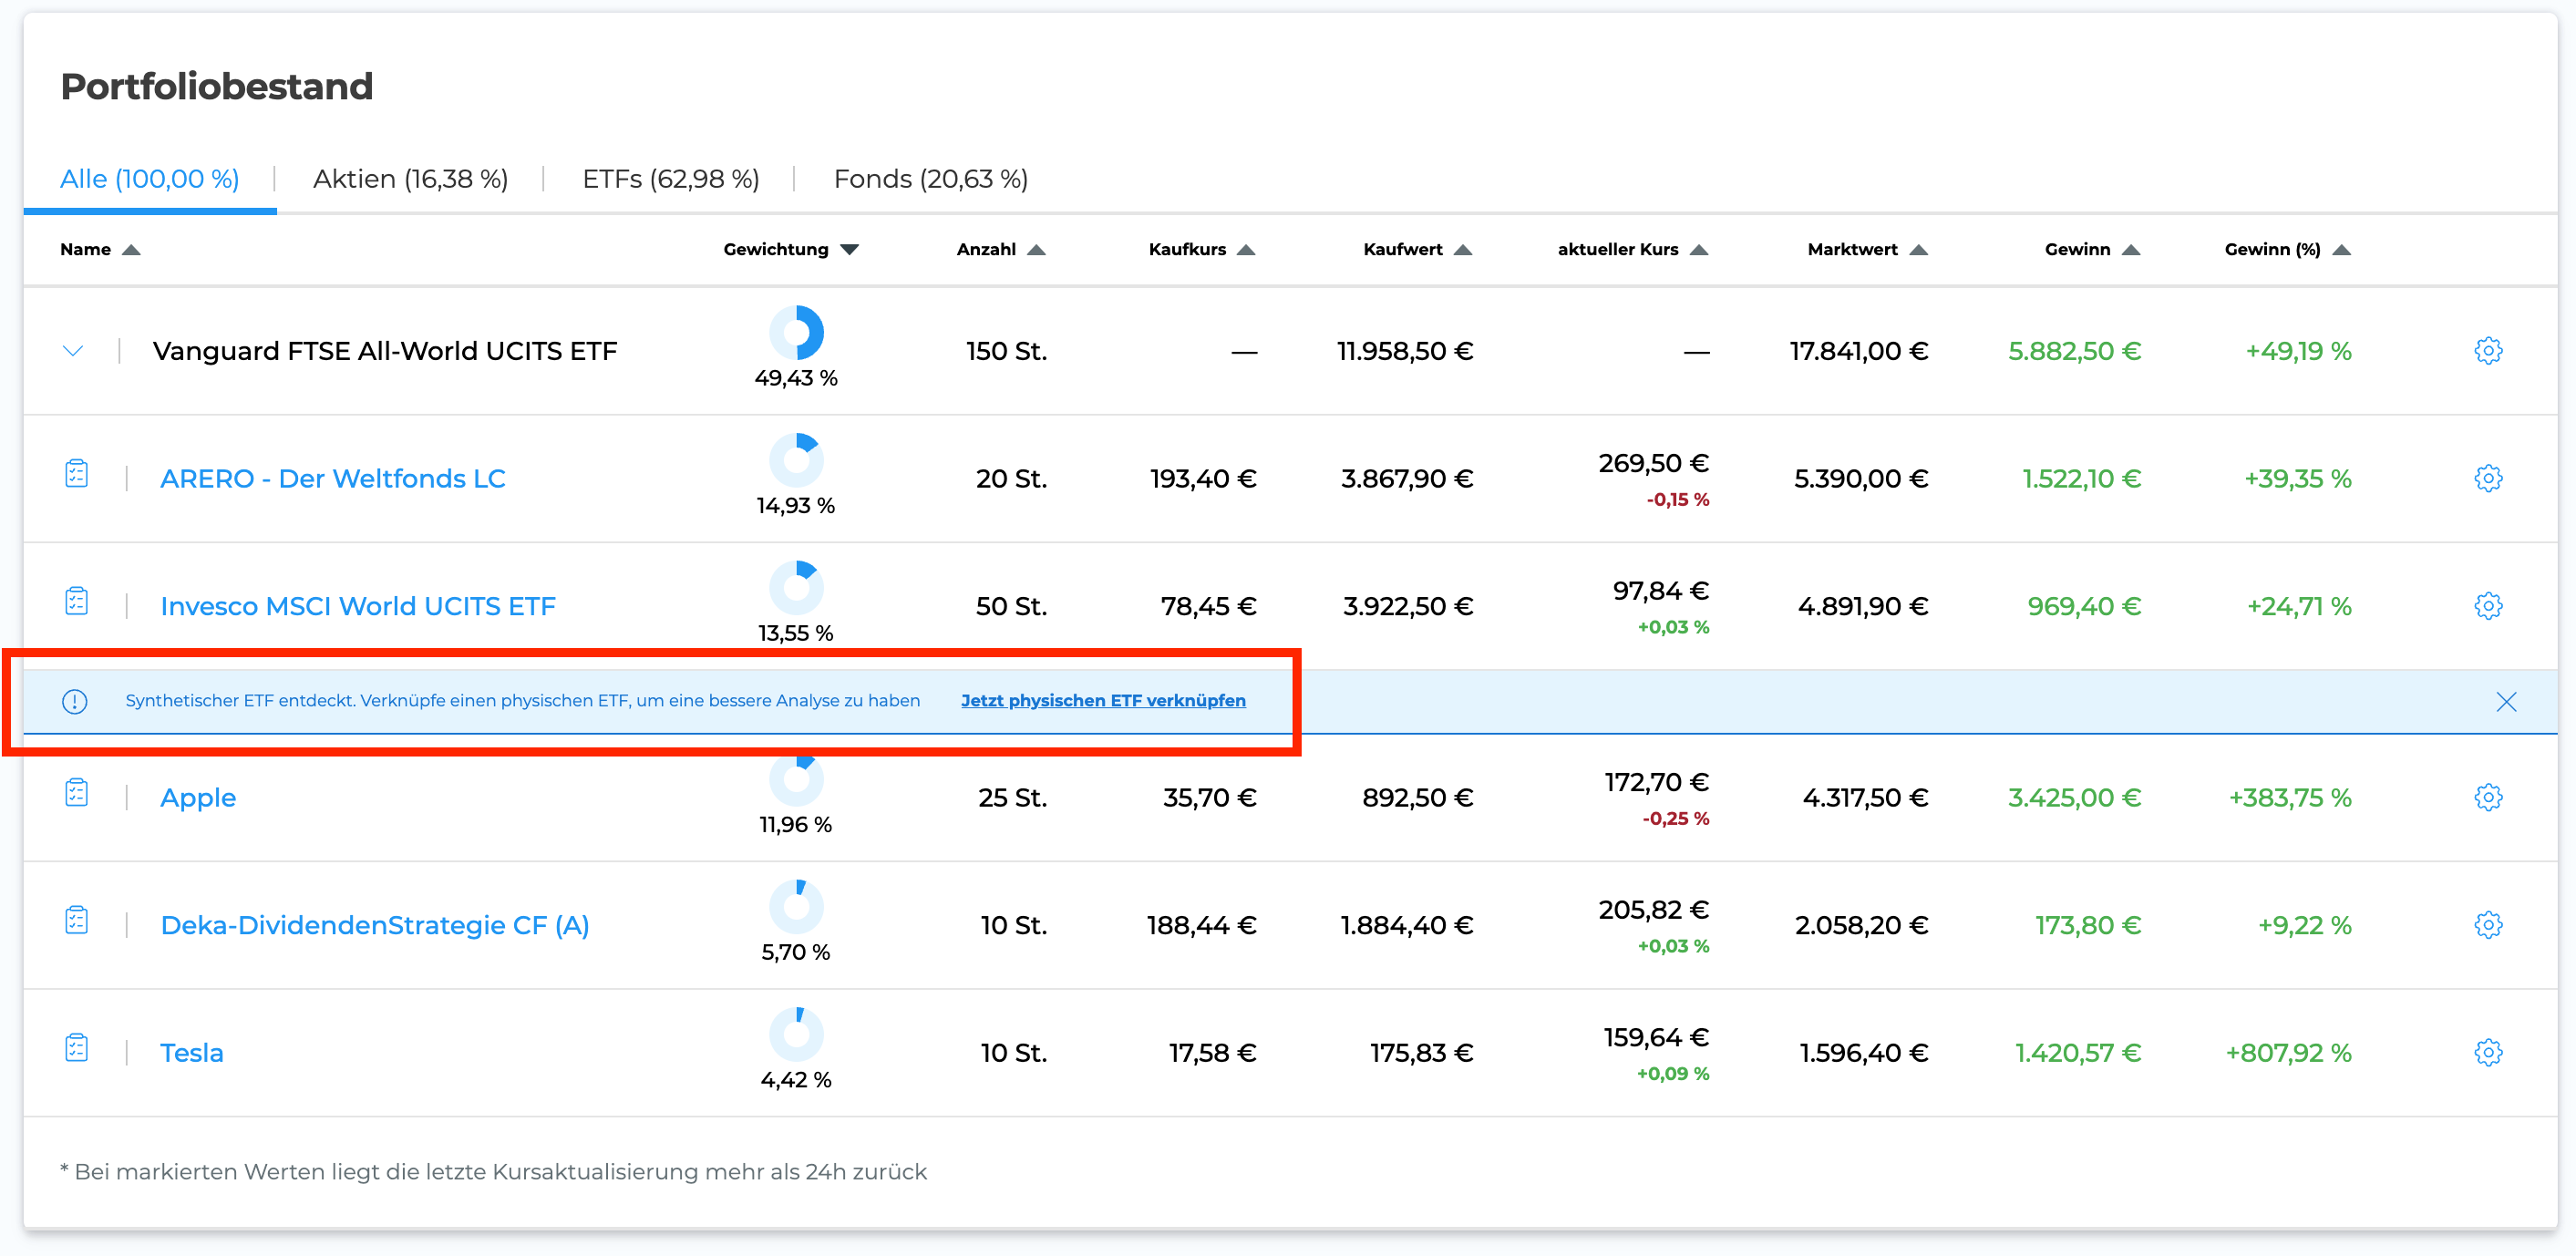Switch to the Aktien (16,38 %) tab
The width and height of the screenshot is (2576, 1256).
(x=410, y=179)
